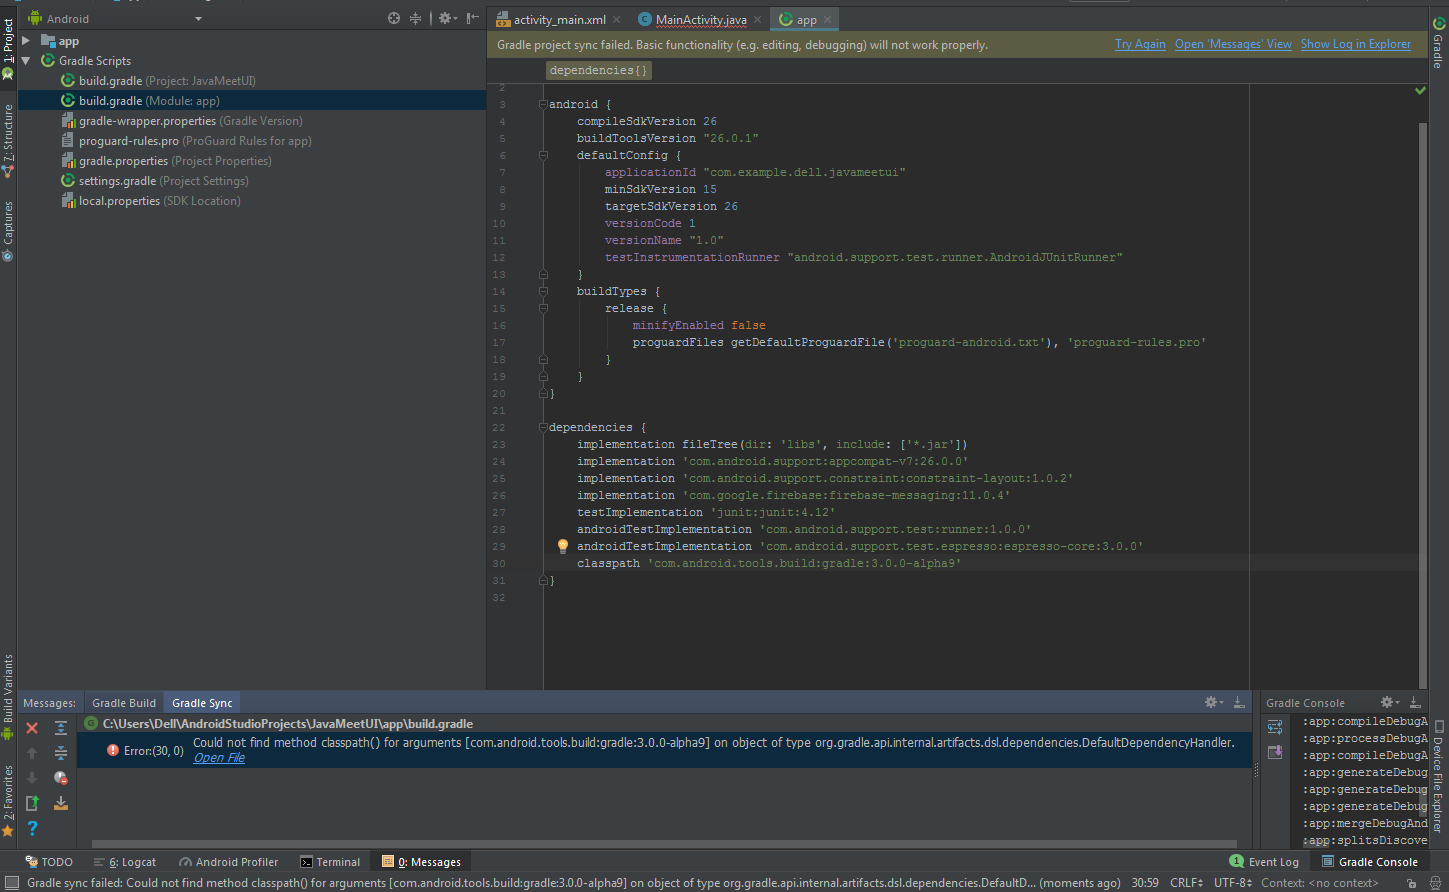The height and width of the screenshot is (892, 1449).
Task: Open the Android project view dropdown
Action: pyautogui.click(x=198, y=19)
